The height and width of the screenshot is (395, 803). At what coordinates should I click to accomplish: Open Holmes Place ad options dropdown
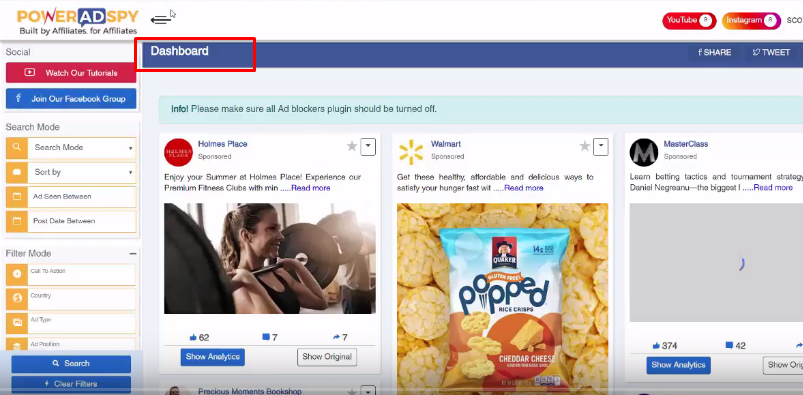pos(368,147)
